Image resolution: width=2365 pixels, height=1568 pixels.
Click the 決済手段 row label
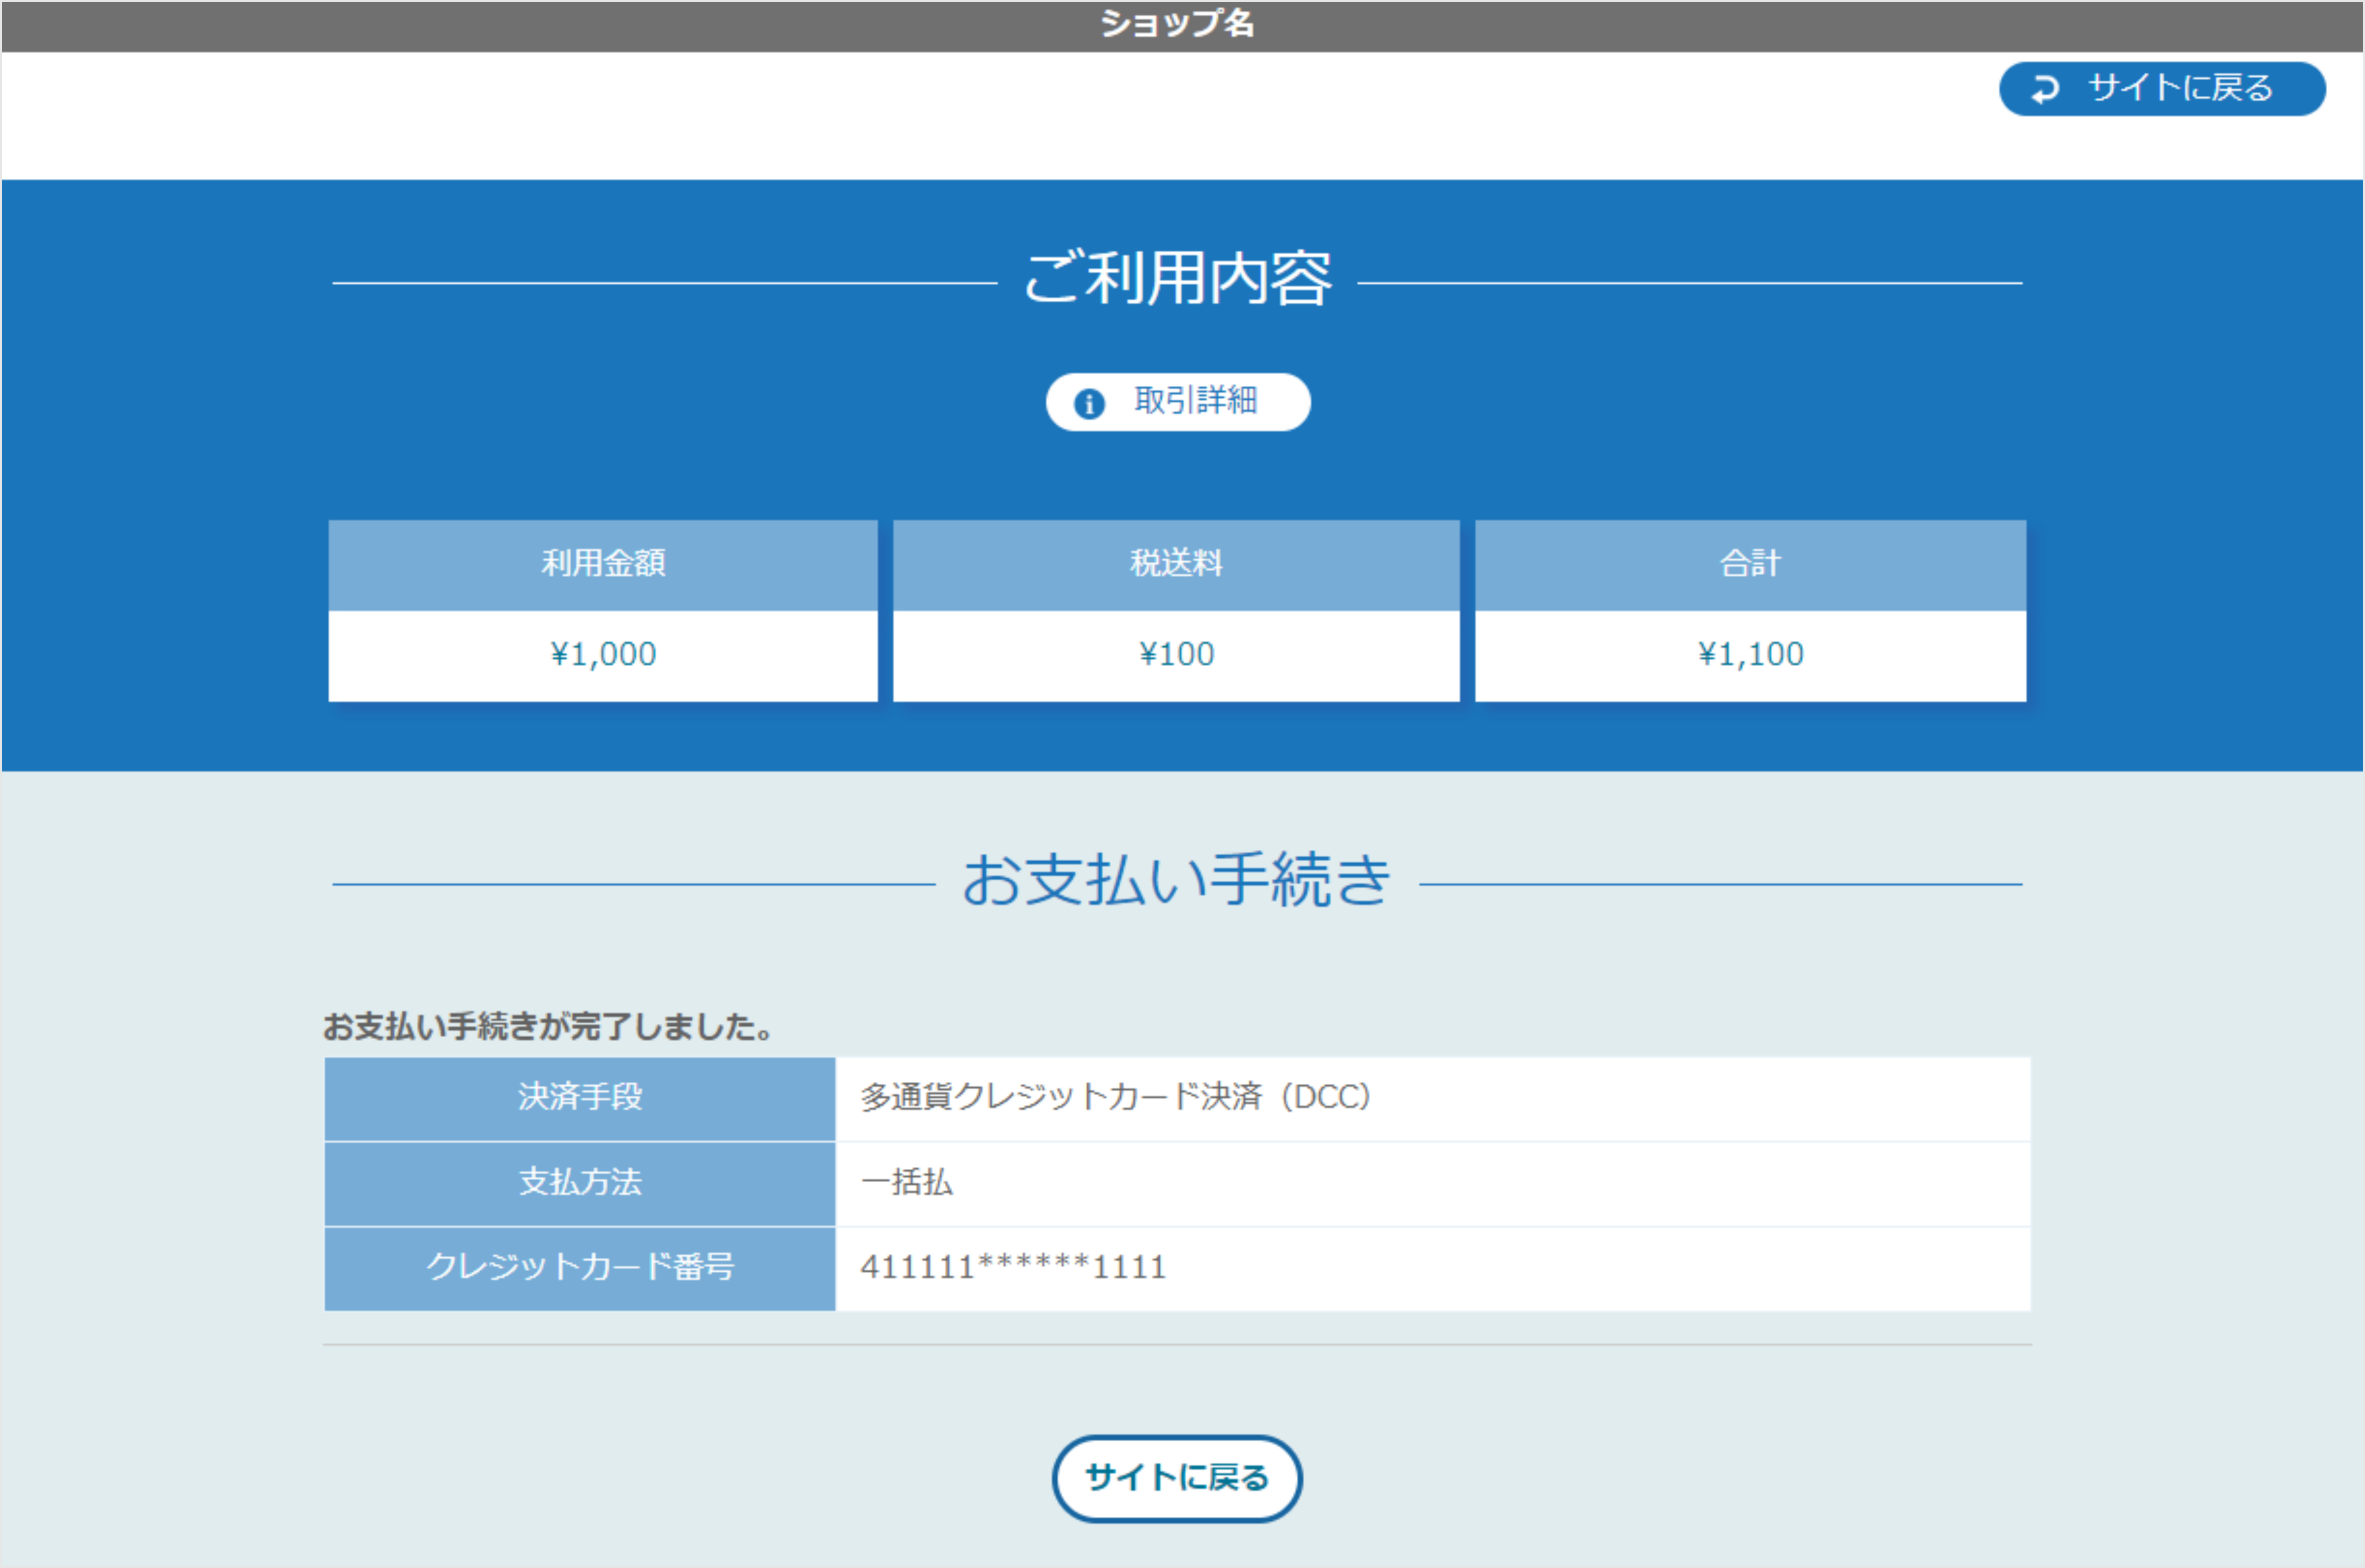click(x=580, y=1098)
